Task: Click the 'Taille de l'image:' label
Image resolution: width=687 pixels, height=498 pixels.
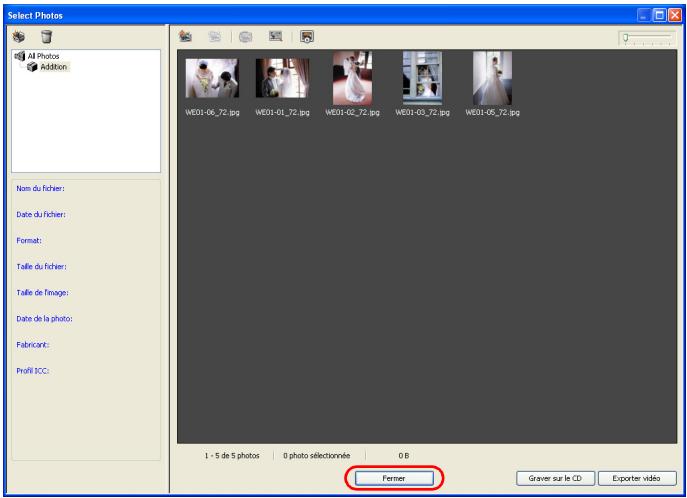Action: [42, 293]
